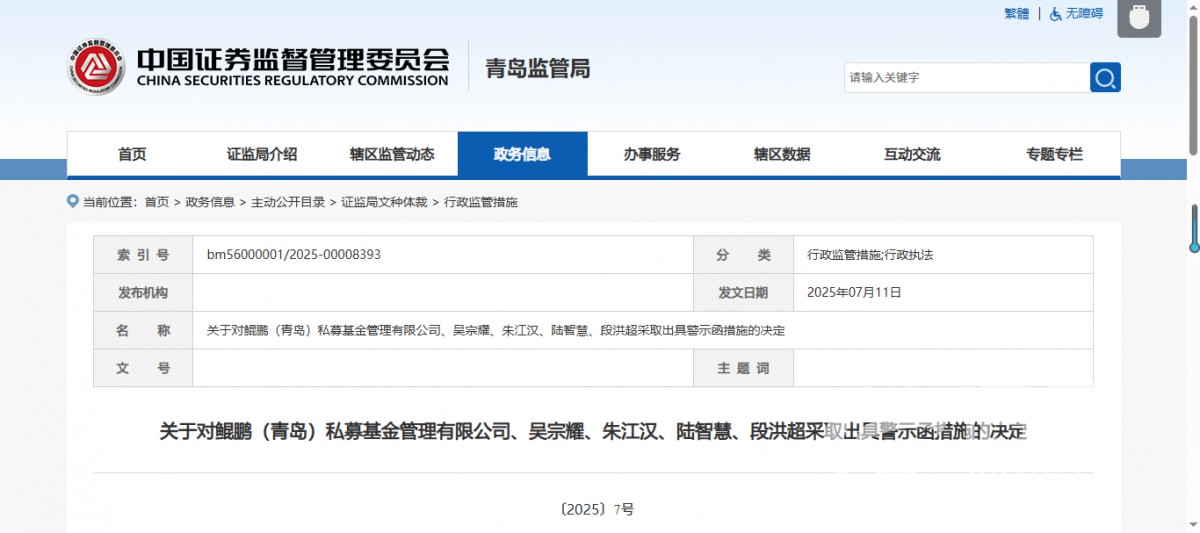Select the 政务信息 active tab
Image resolution: width=1200 pixels, height=533 pixels.
(522, 154)
